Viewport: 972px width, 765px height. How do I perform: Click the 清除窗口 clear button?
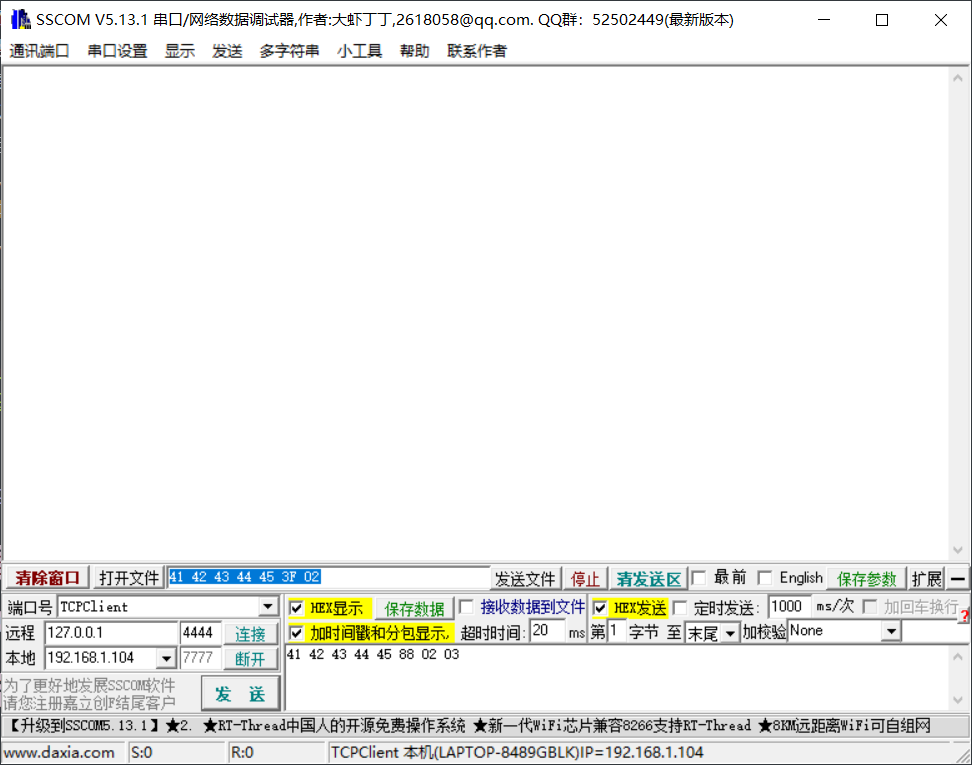click(x=45, y=577)
